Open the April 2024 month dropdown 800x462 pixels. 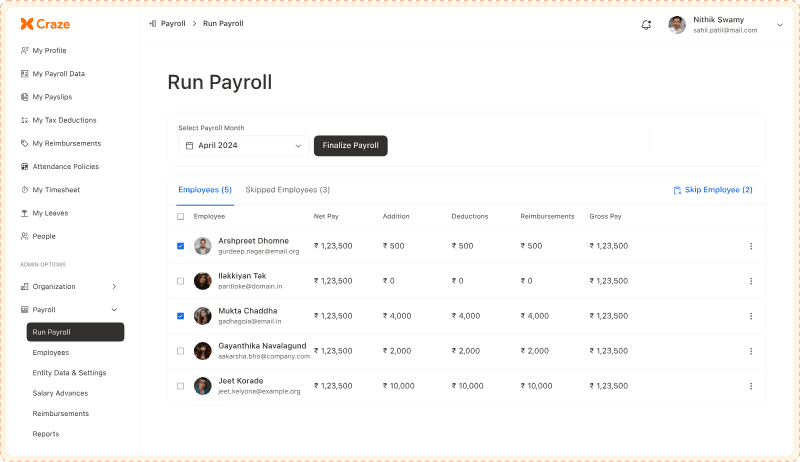(x=243, y=145)
